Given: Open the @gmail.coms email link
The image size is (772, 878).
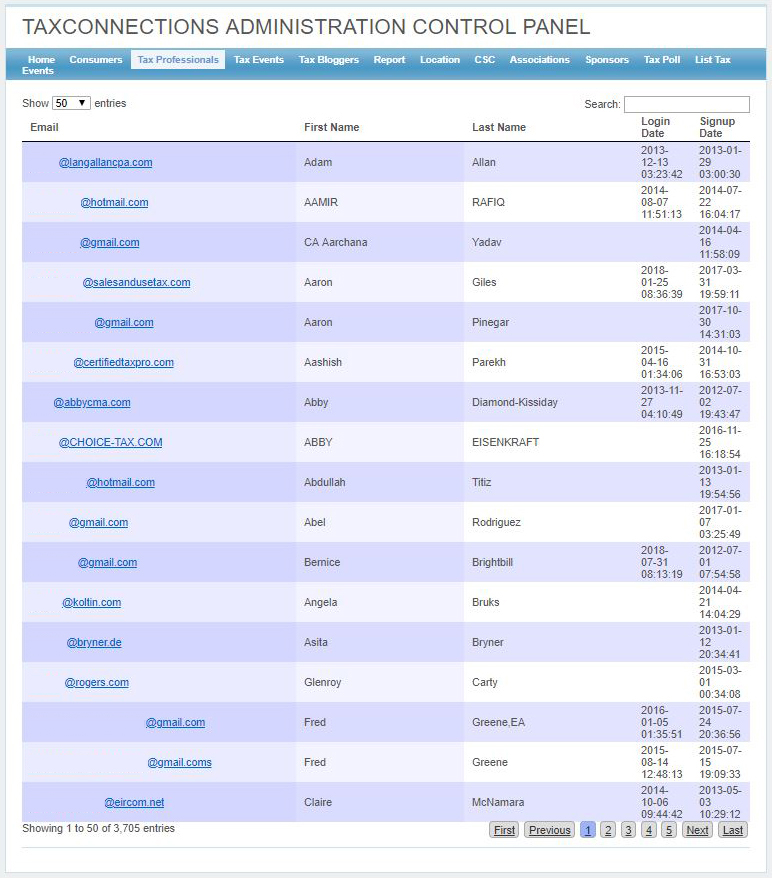Looking at the screenshot, I should pyautogui.click(x=179, y=763).
